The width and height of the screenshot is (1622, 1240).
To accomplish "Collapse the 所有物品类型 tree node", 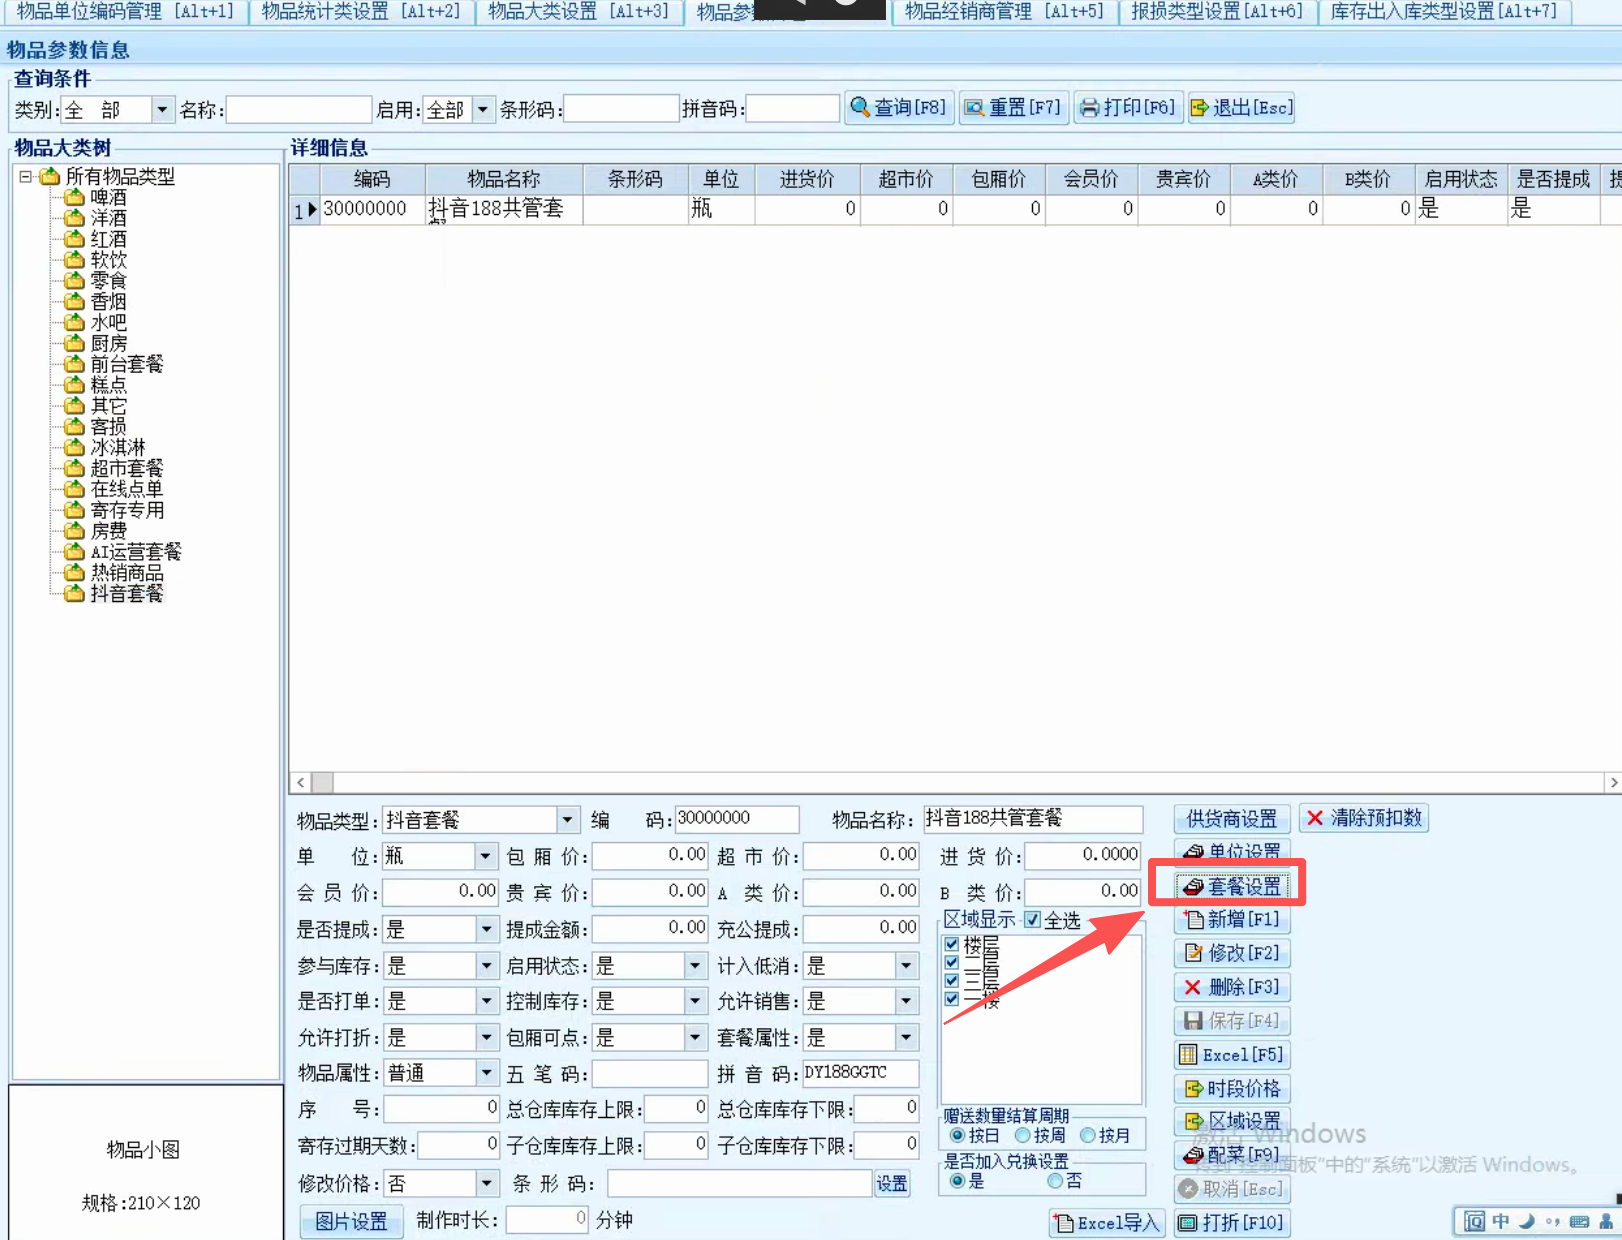I will click(25, 177).
